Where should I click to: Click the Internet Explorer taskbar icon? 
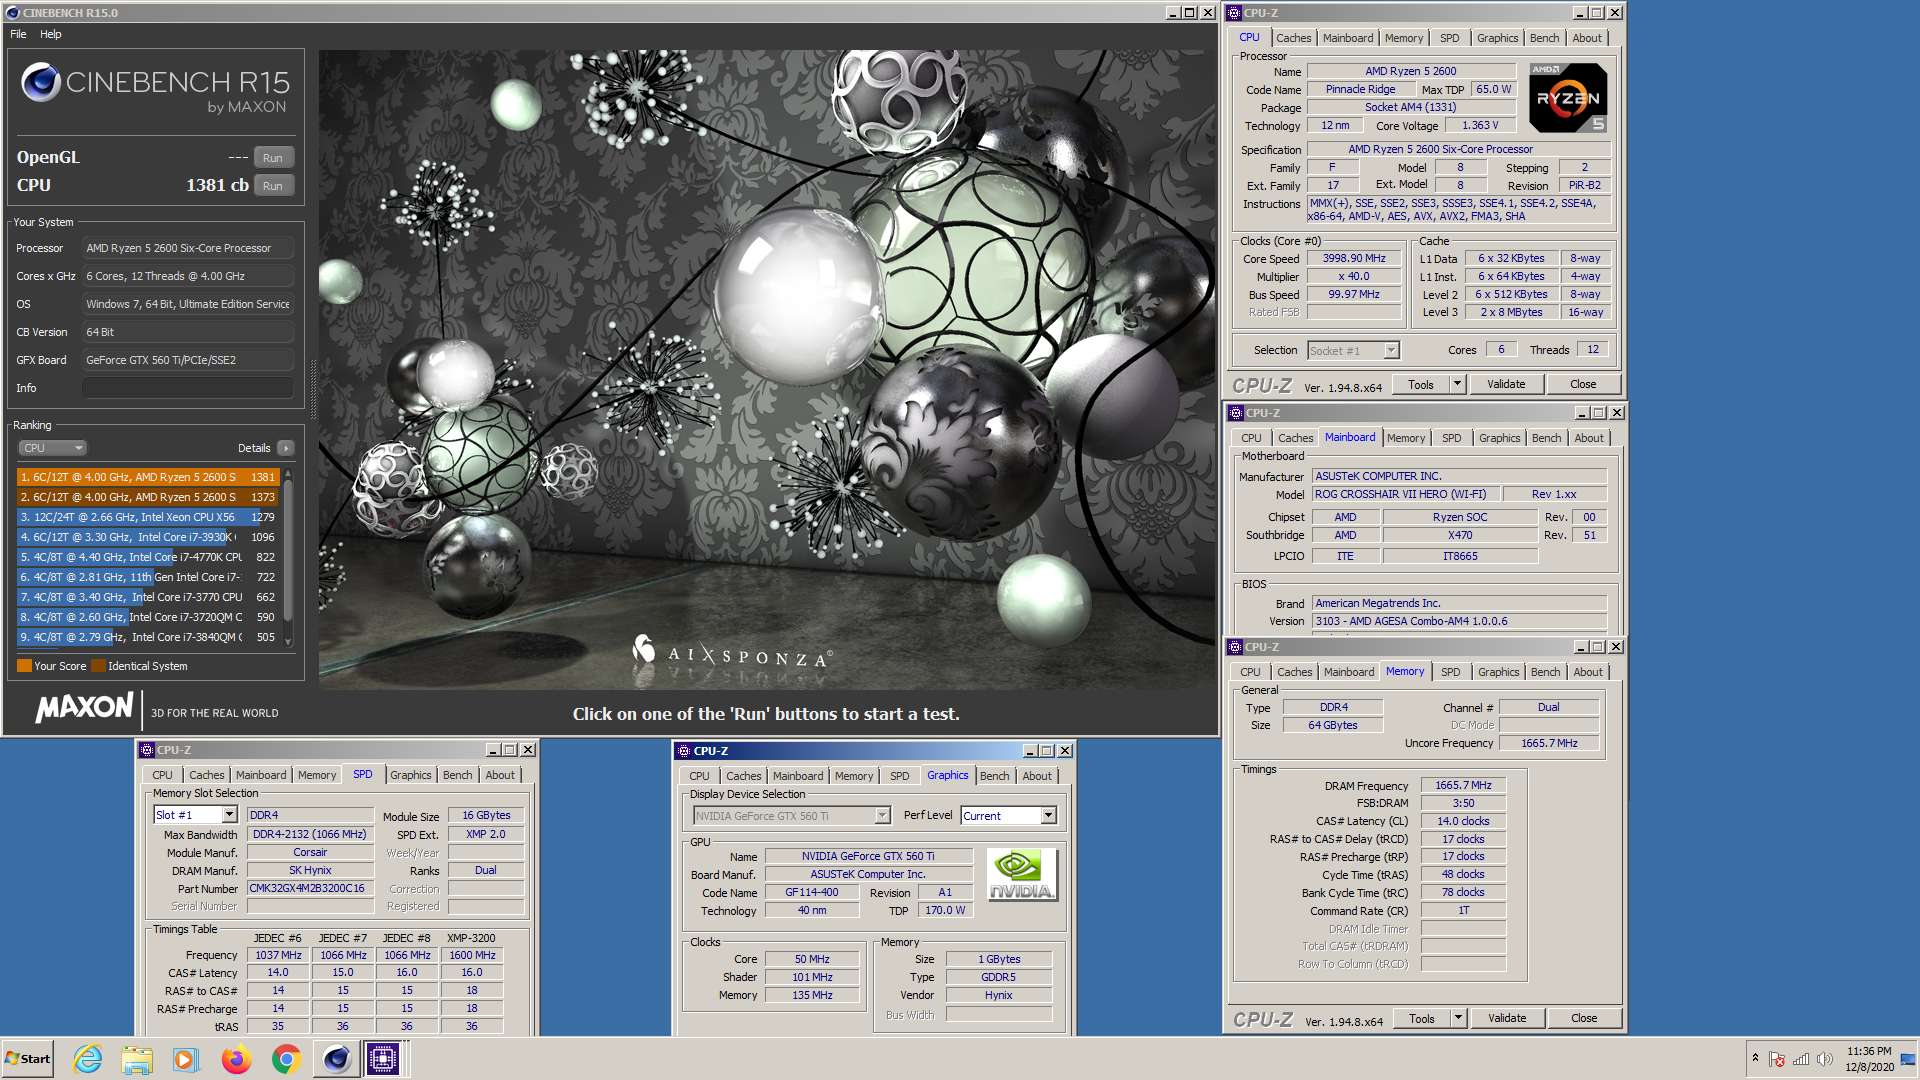pos(88,1059)
